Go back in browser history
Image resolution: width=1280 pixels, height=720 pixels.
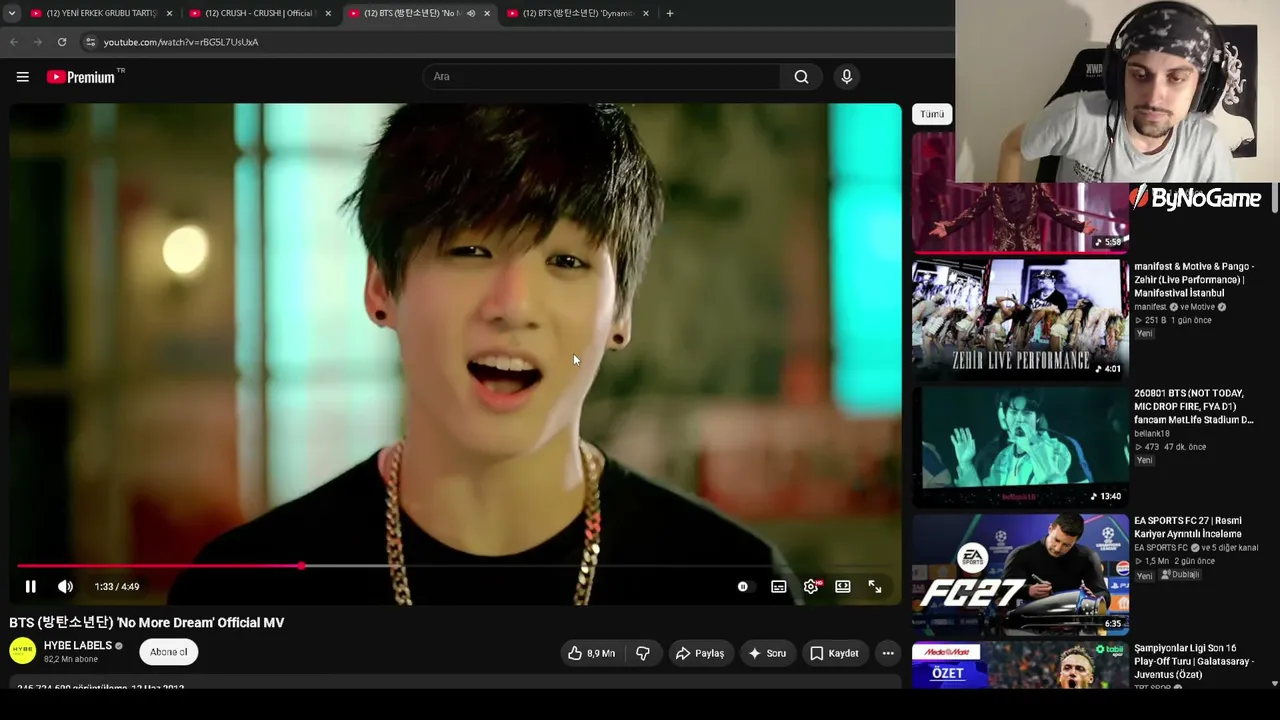[14, 42]
